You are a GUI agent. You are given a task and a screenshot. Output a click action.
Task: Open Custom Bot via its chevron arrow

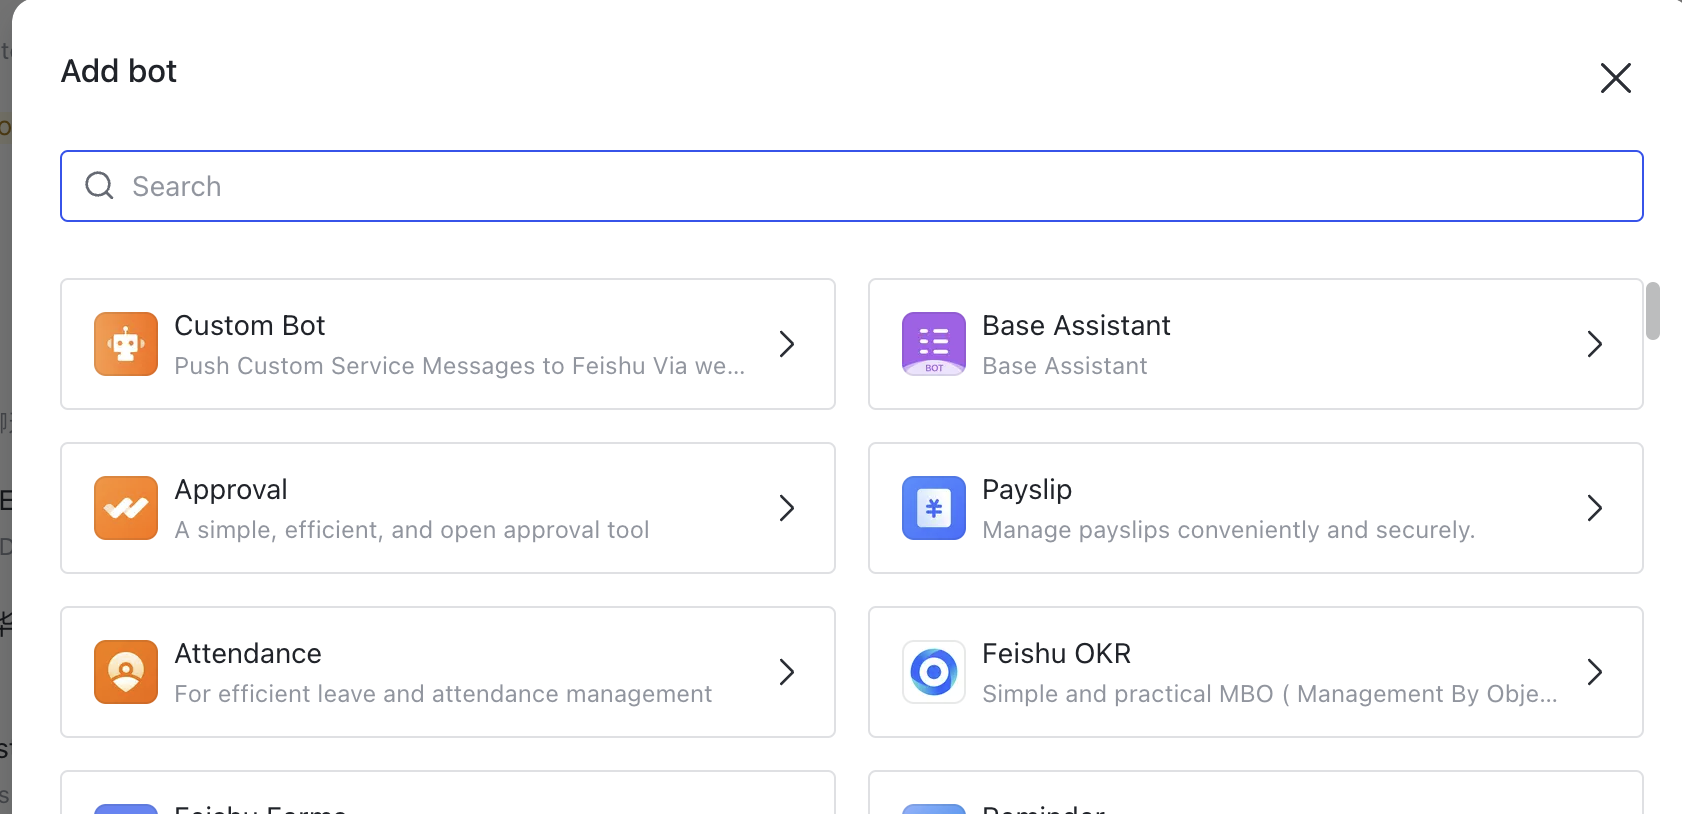pyautogui.click(x=787, y=344)
